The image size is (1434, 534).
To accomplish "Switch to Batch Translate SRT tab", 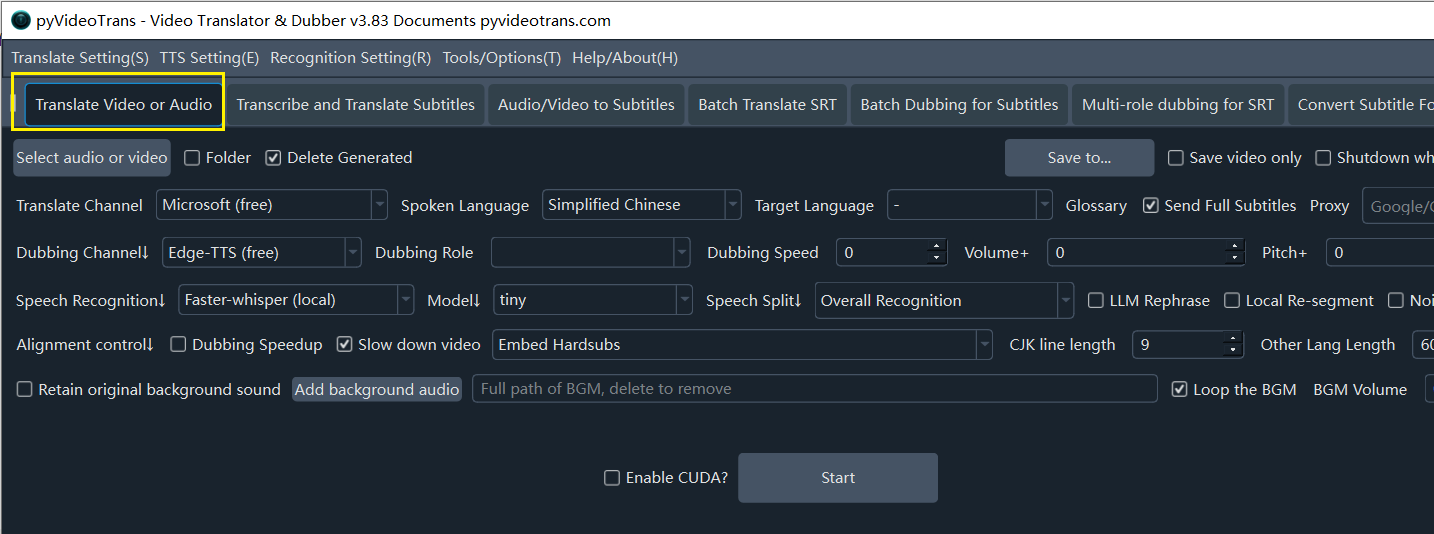I will click(x=767, y=105).
